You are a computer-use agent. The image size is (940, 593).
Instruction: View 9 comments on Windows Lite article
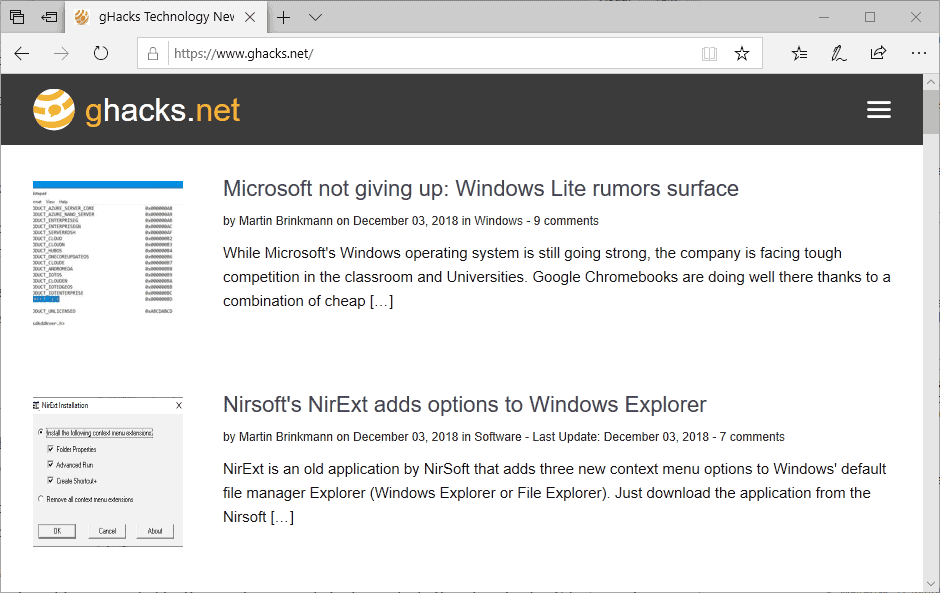pyautogui.click(x=566, y=221)
